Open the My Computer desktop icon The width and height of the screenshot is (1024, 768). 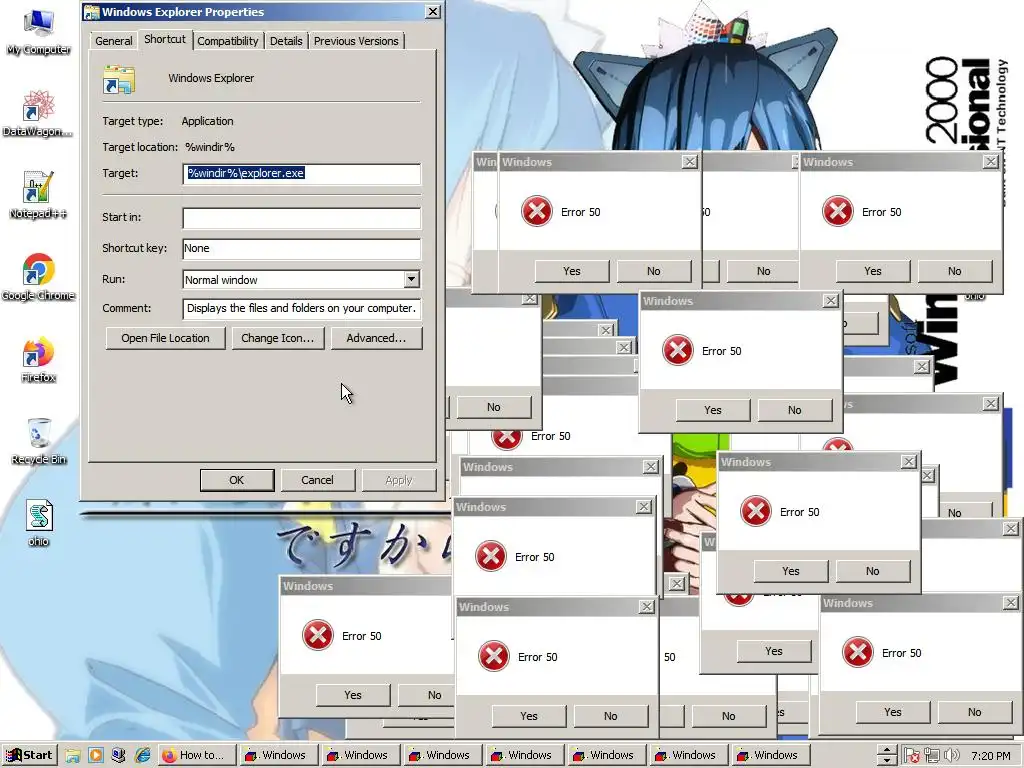click(38, 31)
